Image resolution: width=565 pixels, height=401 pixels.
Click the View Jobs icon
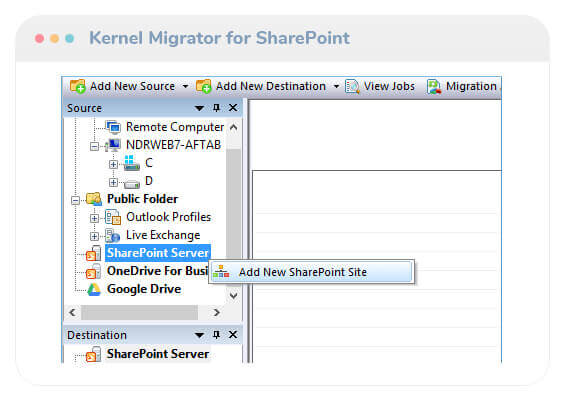(x=352, y=86)
